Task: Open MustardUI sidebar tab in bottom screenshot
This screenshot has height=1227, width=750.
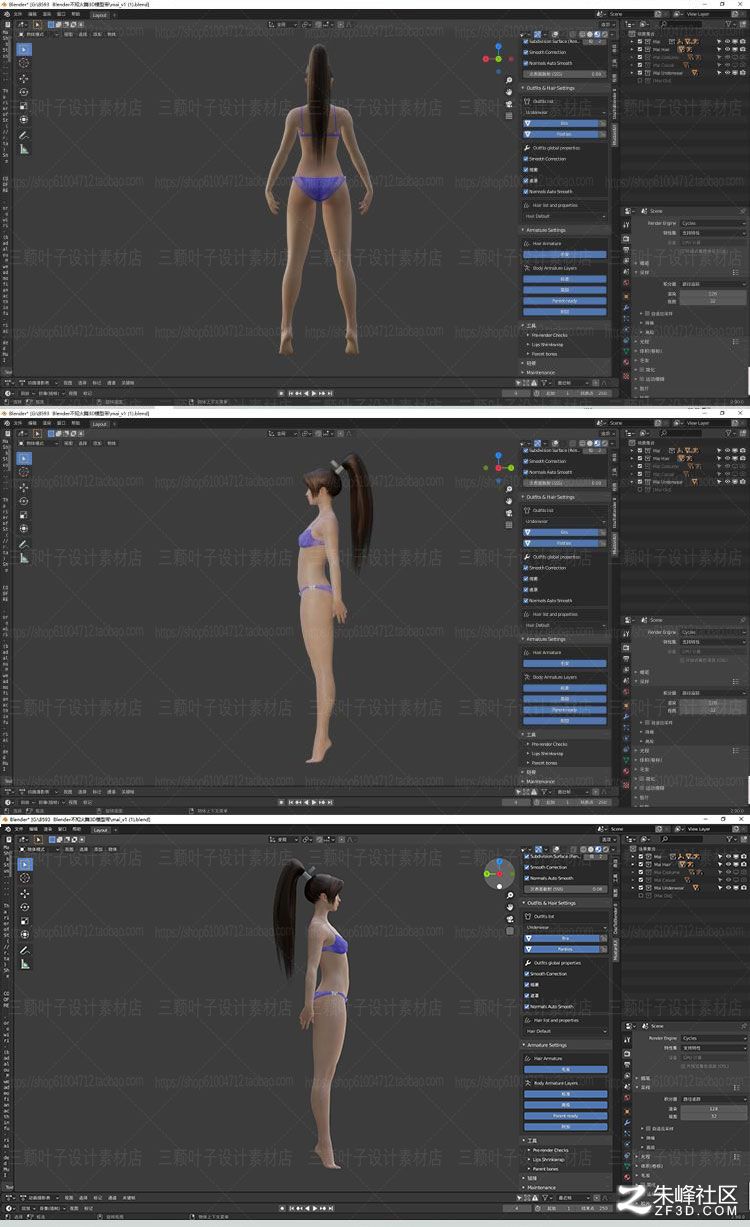Action: (615, 950)
